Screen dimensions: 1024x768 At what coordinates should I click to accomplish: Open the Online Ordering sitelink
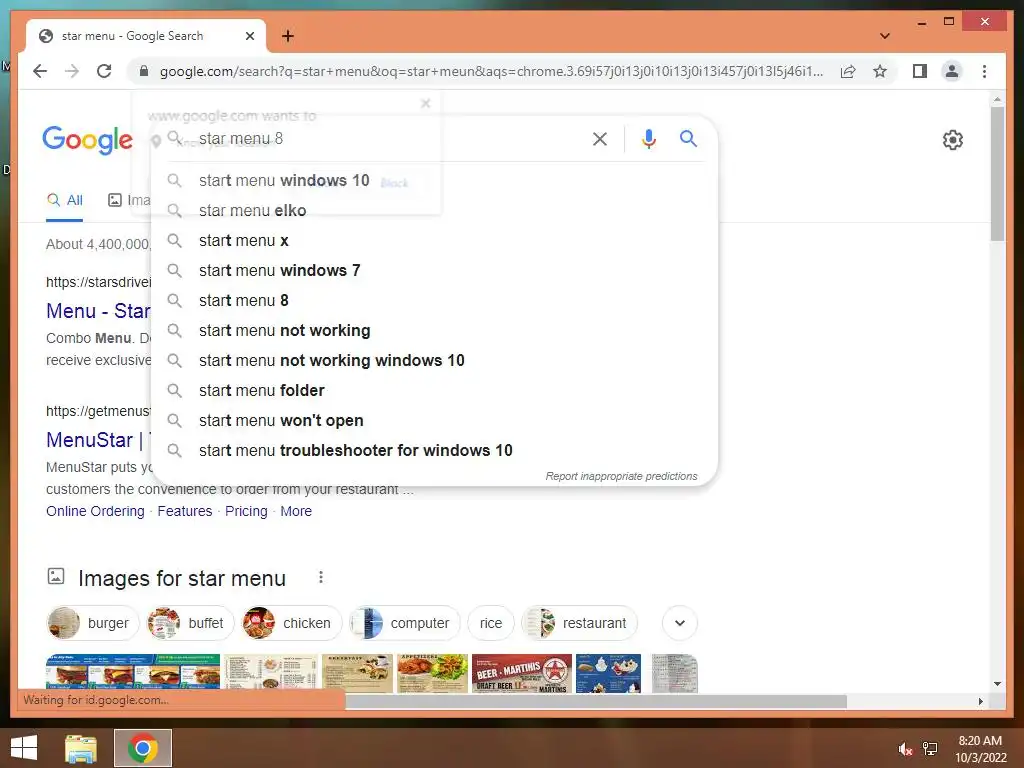(x=95, y=511)
